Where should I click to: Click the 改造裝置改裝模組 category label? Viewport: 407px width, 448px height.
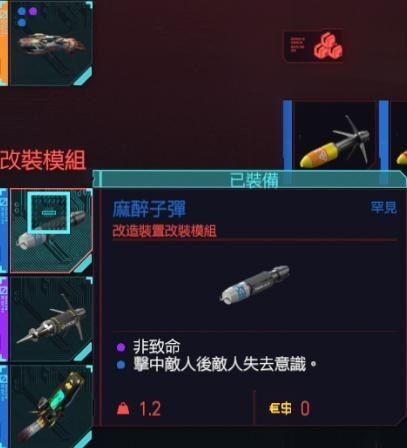(164, 231)
